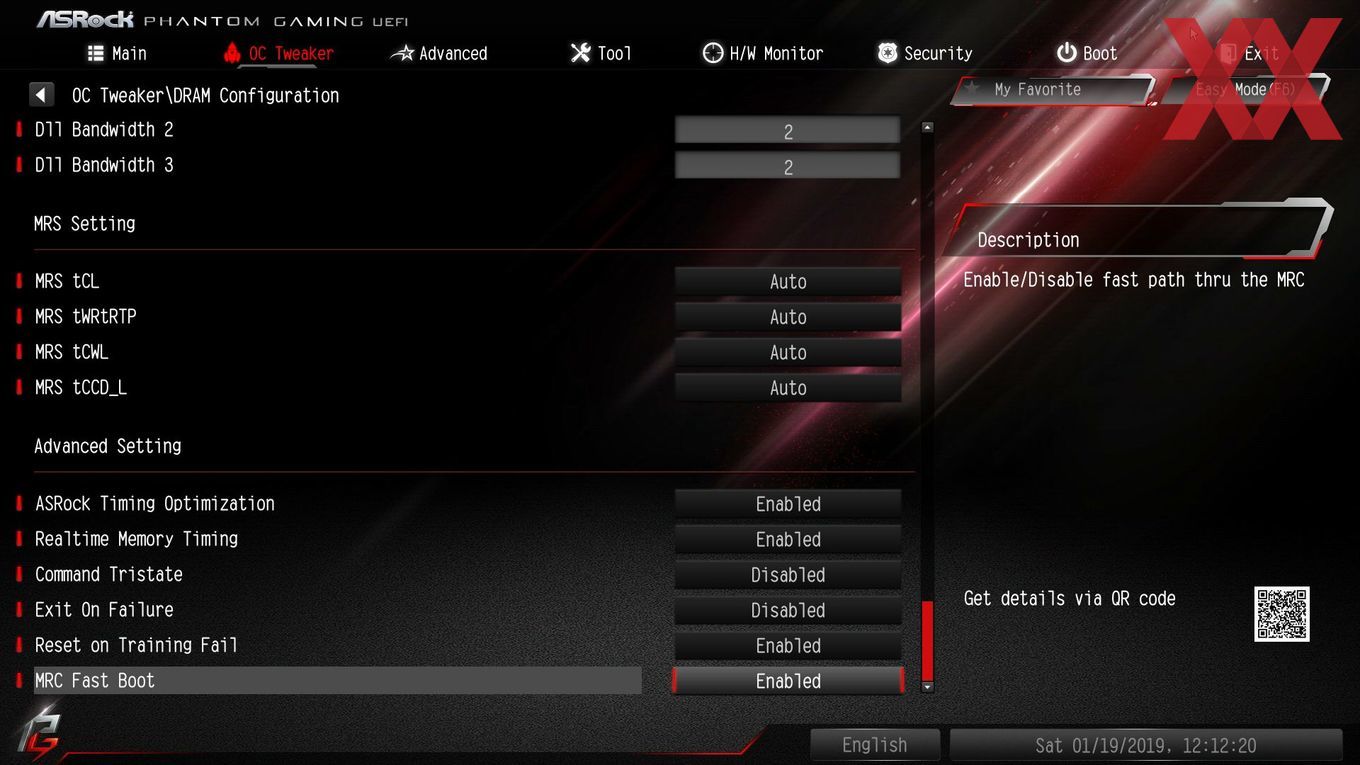The height and width of the screenshot is (765, 1360).
Task: Click the Dll Bandwidth 2 value field
Action: pyautogui.click(x=788, y=131)
